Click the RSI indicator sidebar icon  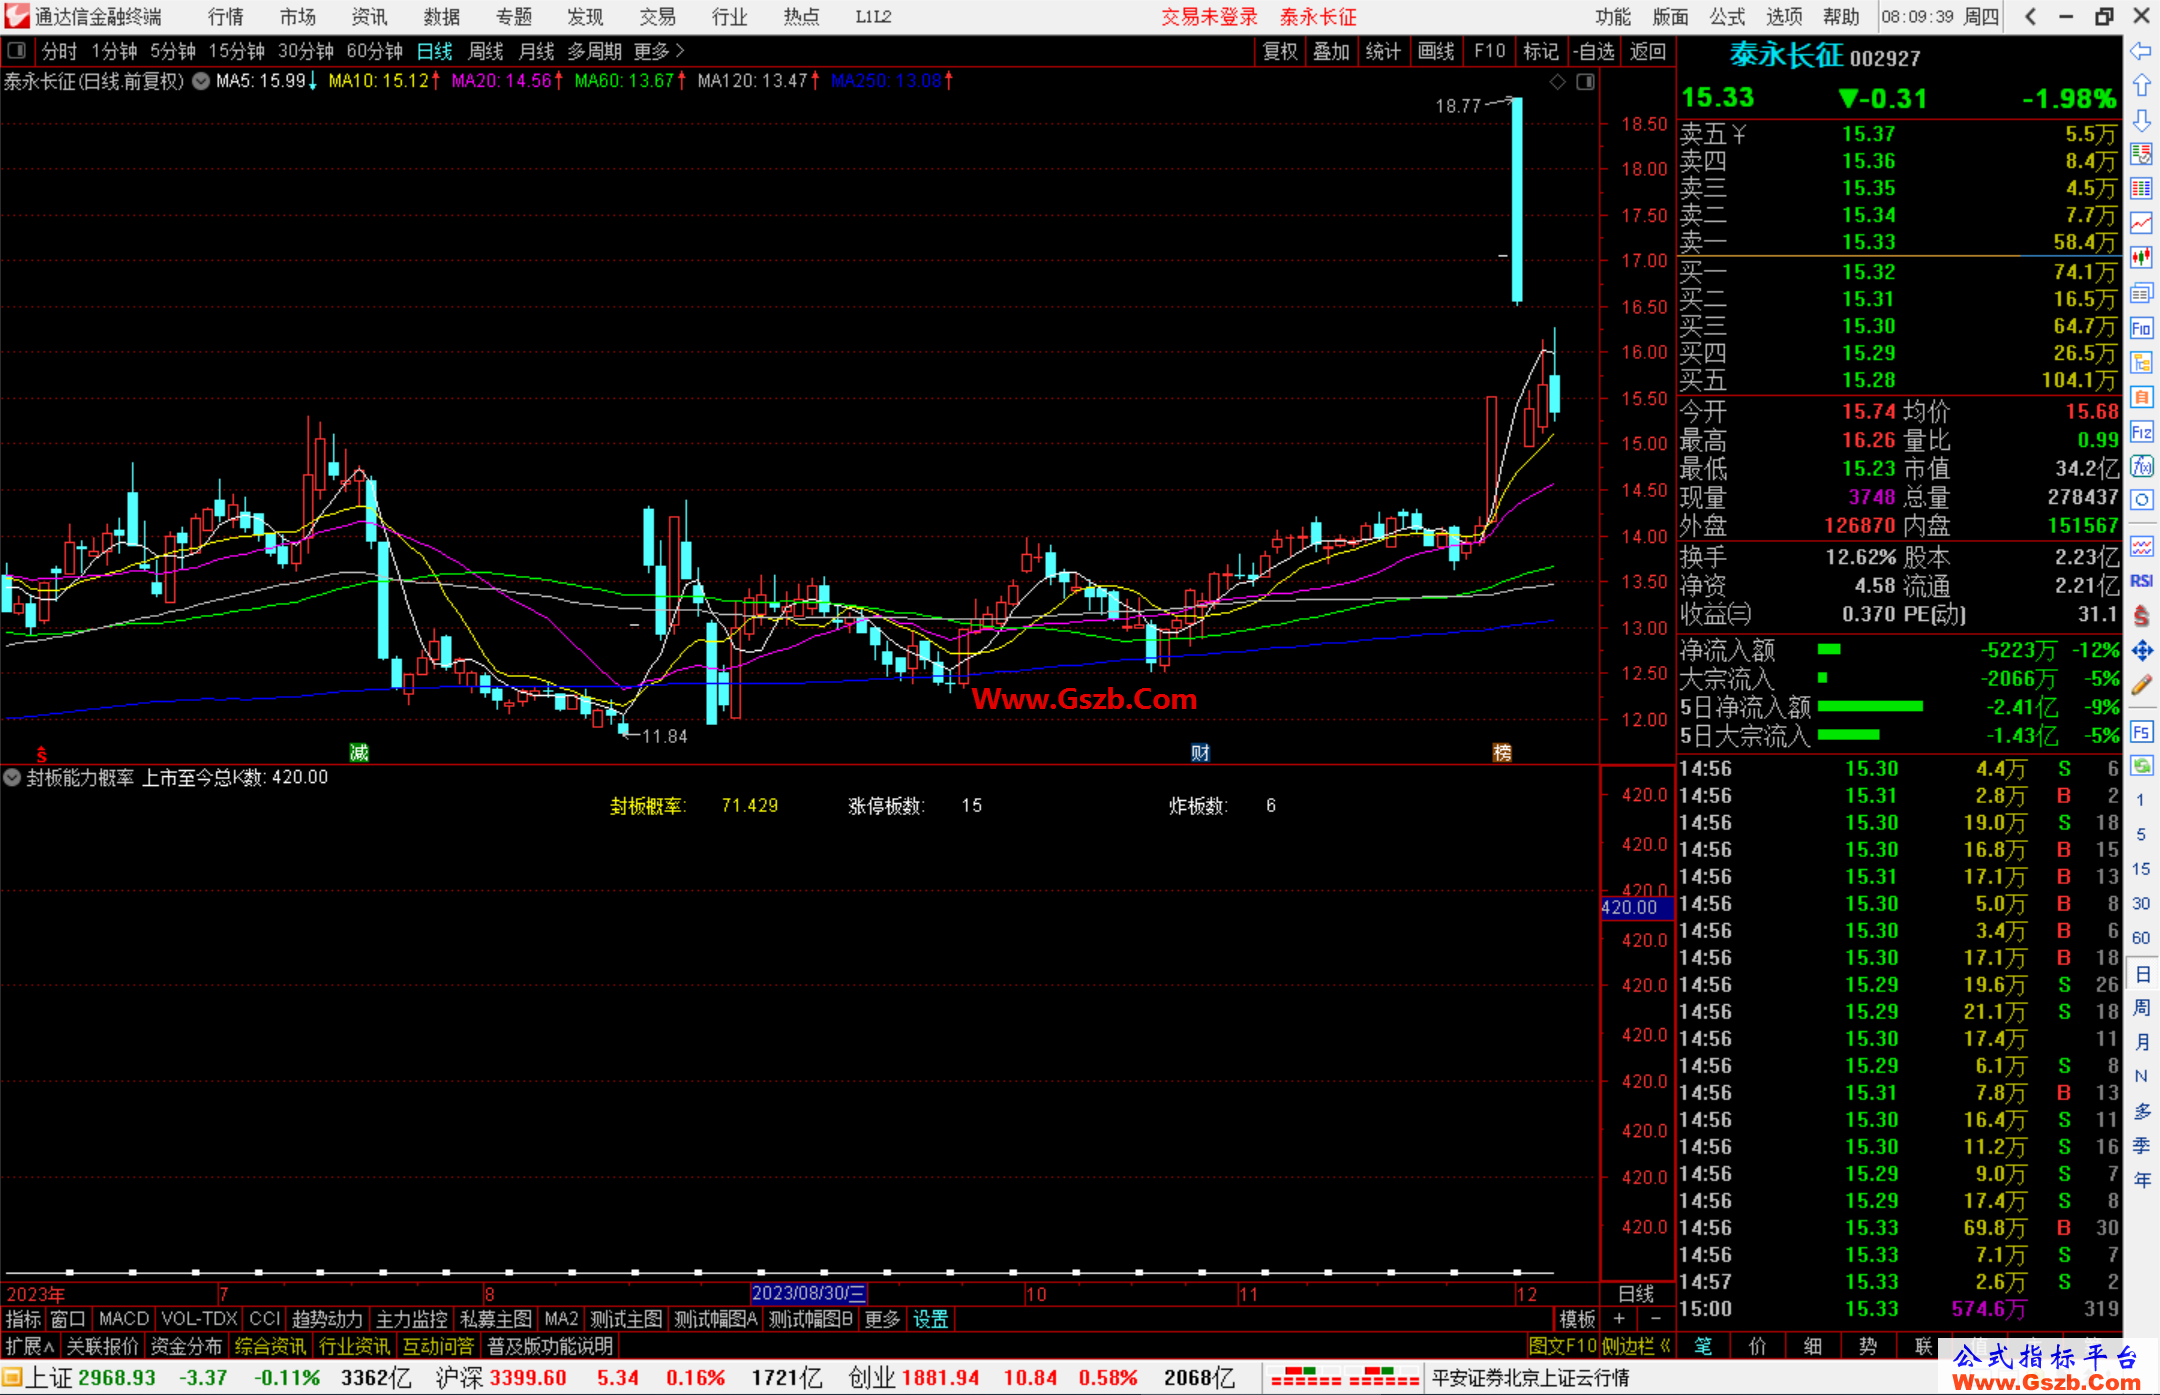pyautogui.click(x=2141, y=581)
